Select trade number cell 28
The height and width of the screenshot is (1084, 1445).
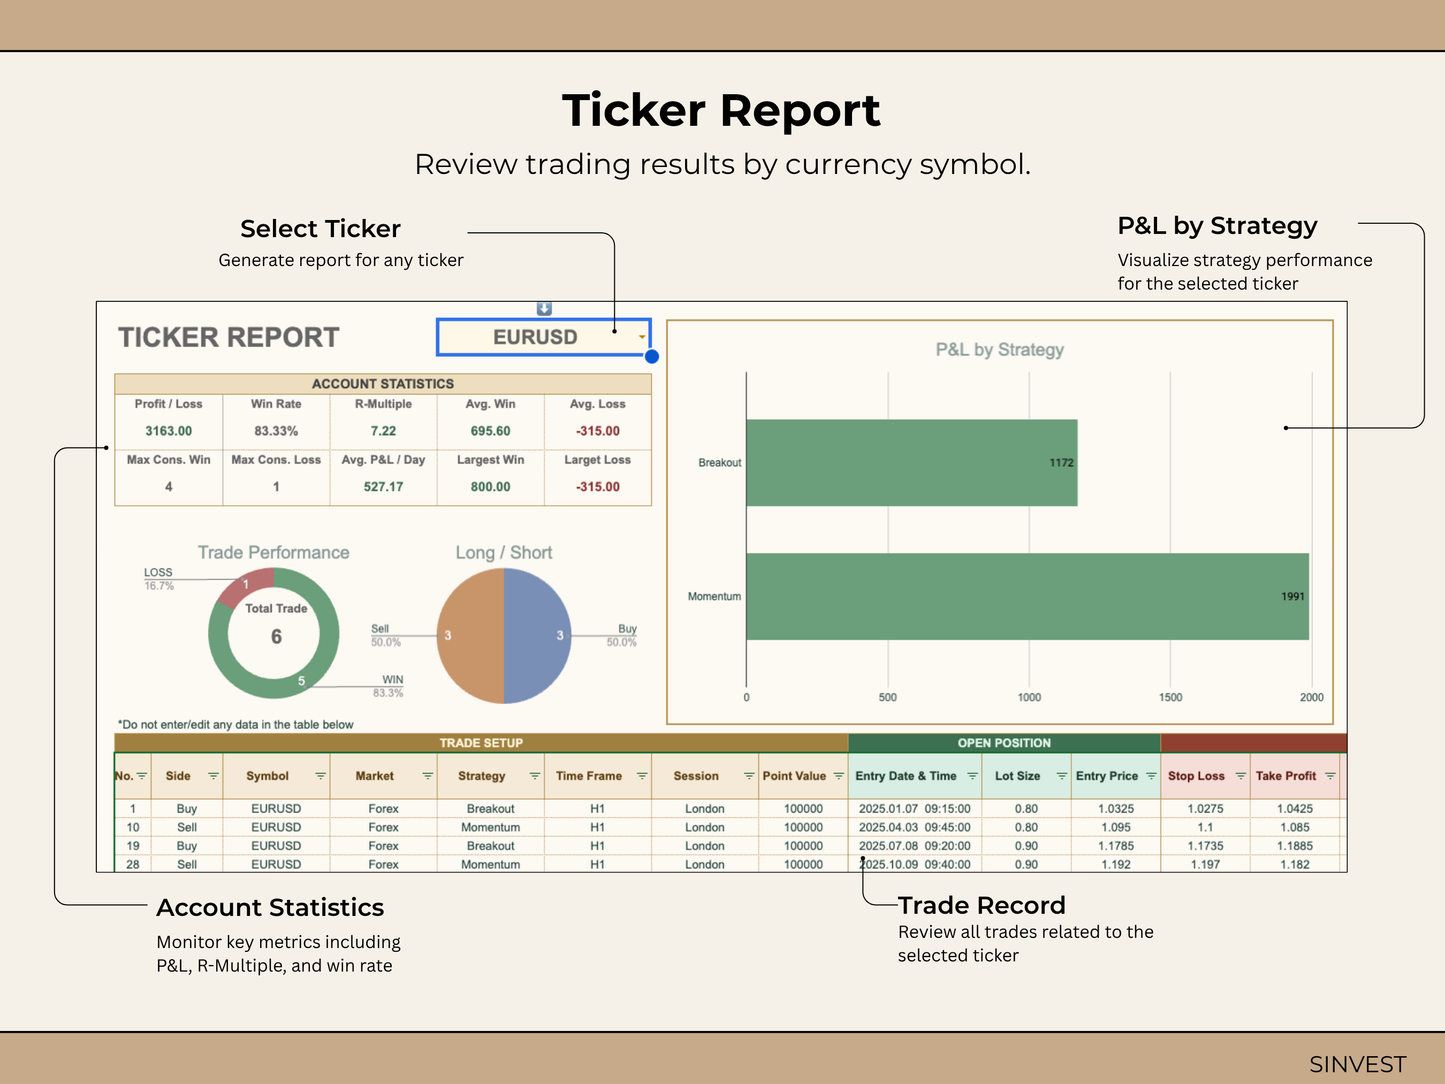pos(133,865)
